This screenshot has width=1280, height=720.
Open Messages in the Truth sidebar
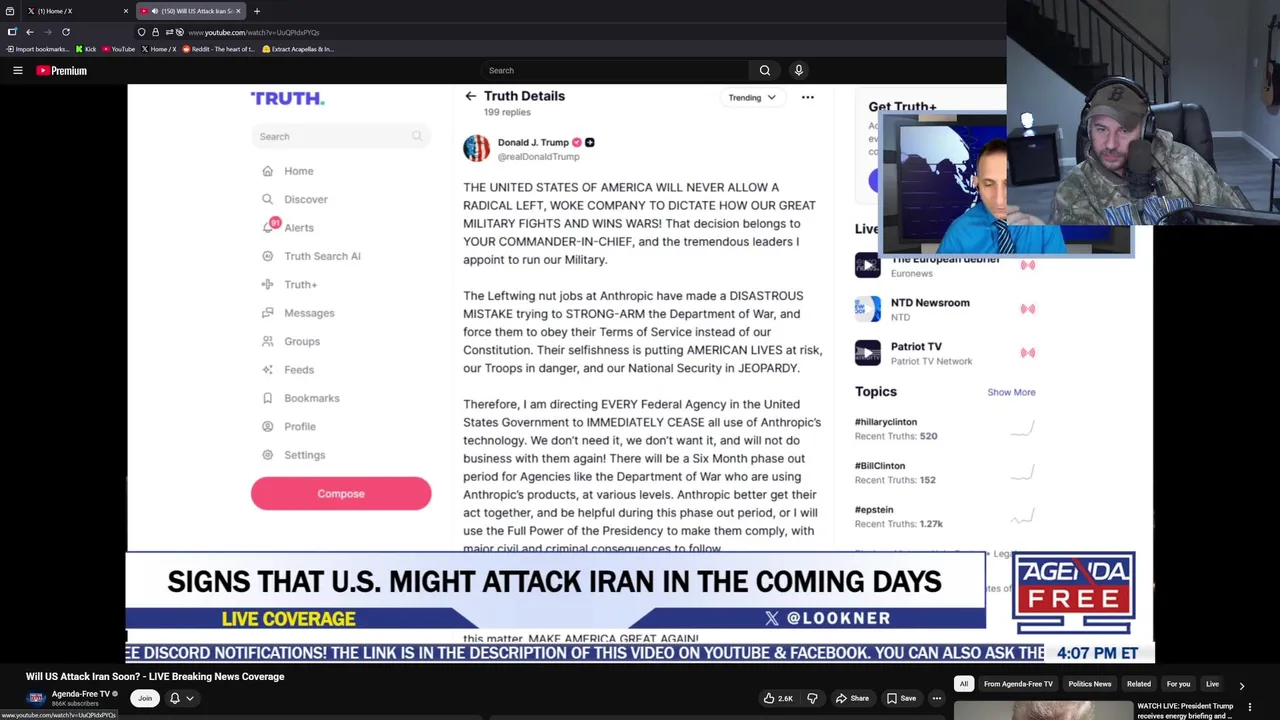coord(298,313)
